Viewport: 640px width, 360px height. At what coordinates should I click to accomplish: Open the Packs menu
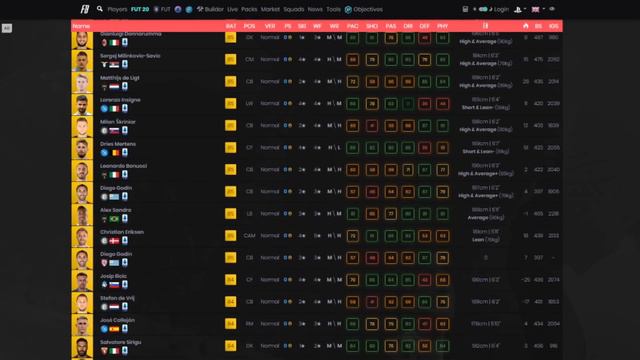[x=249, y=9]
